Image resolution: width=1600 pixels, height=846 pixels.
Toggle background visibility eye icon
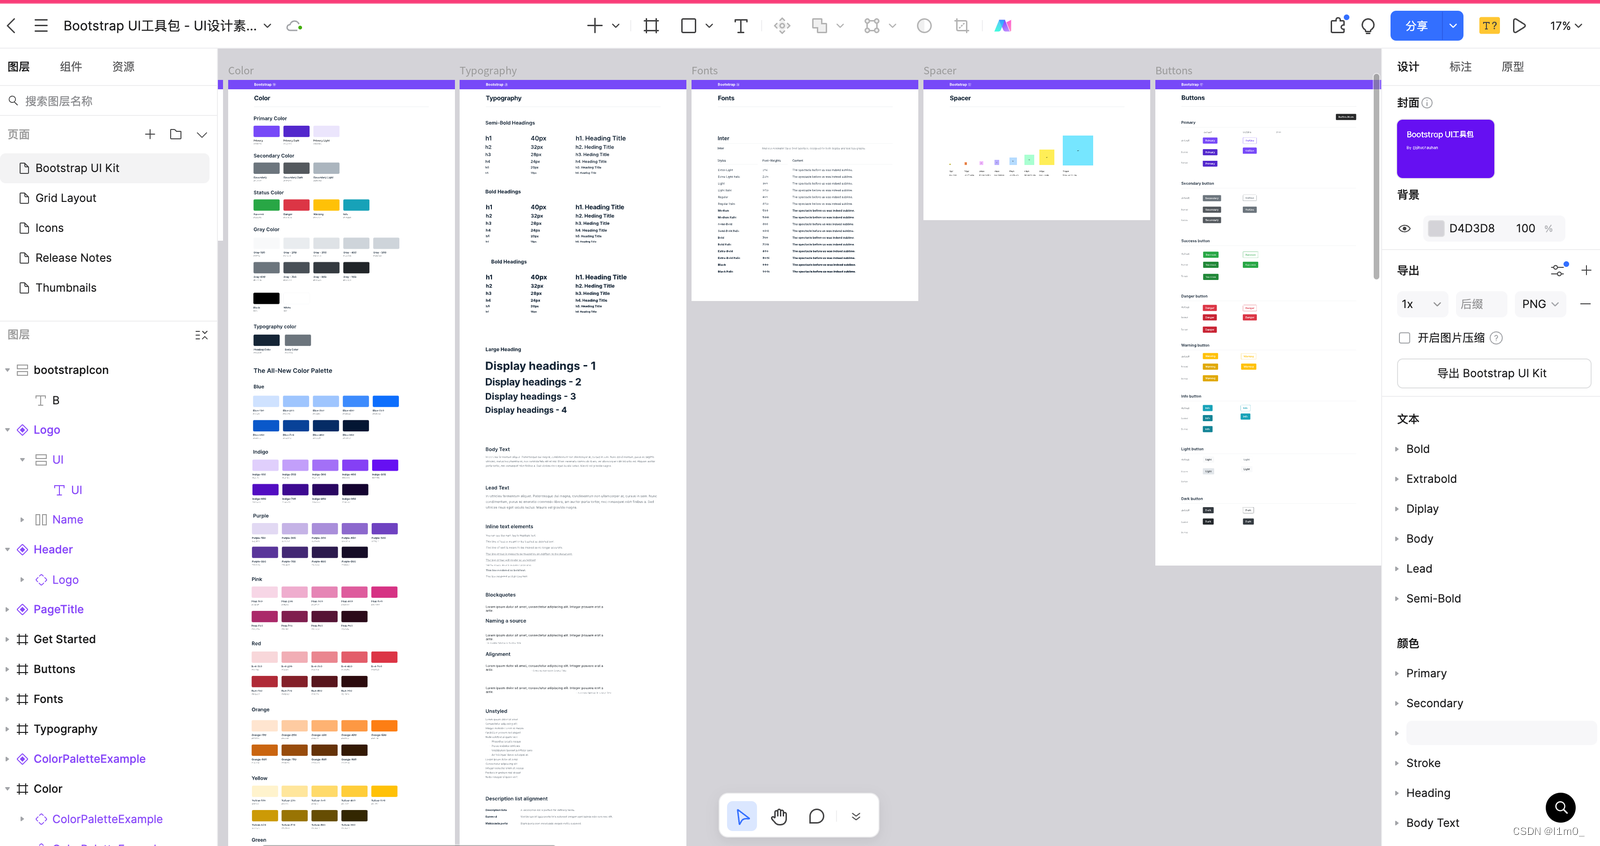click(x=1404, y=229)
